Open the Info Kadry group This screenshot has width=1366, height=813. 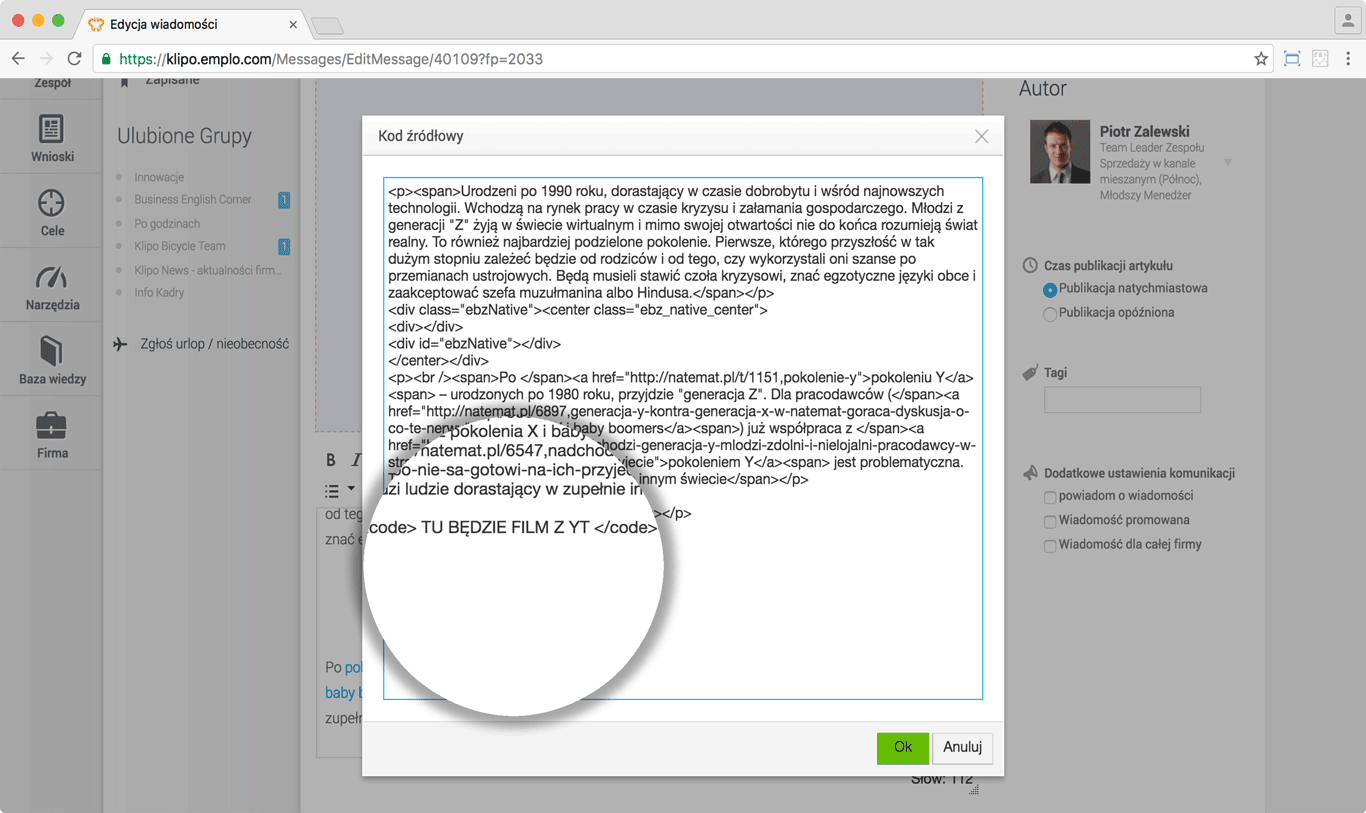pyautogui.click(x=159, y=293)
